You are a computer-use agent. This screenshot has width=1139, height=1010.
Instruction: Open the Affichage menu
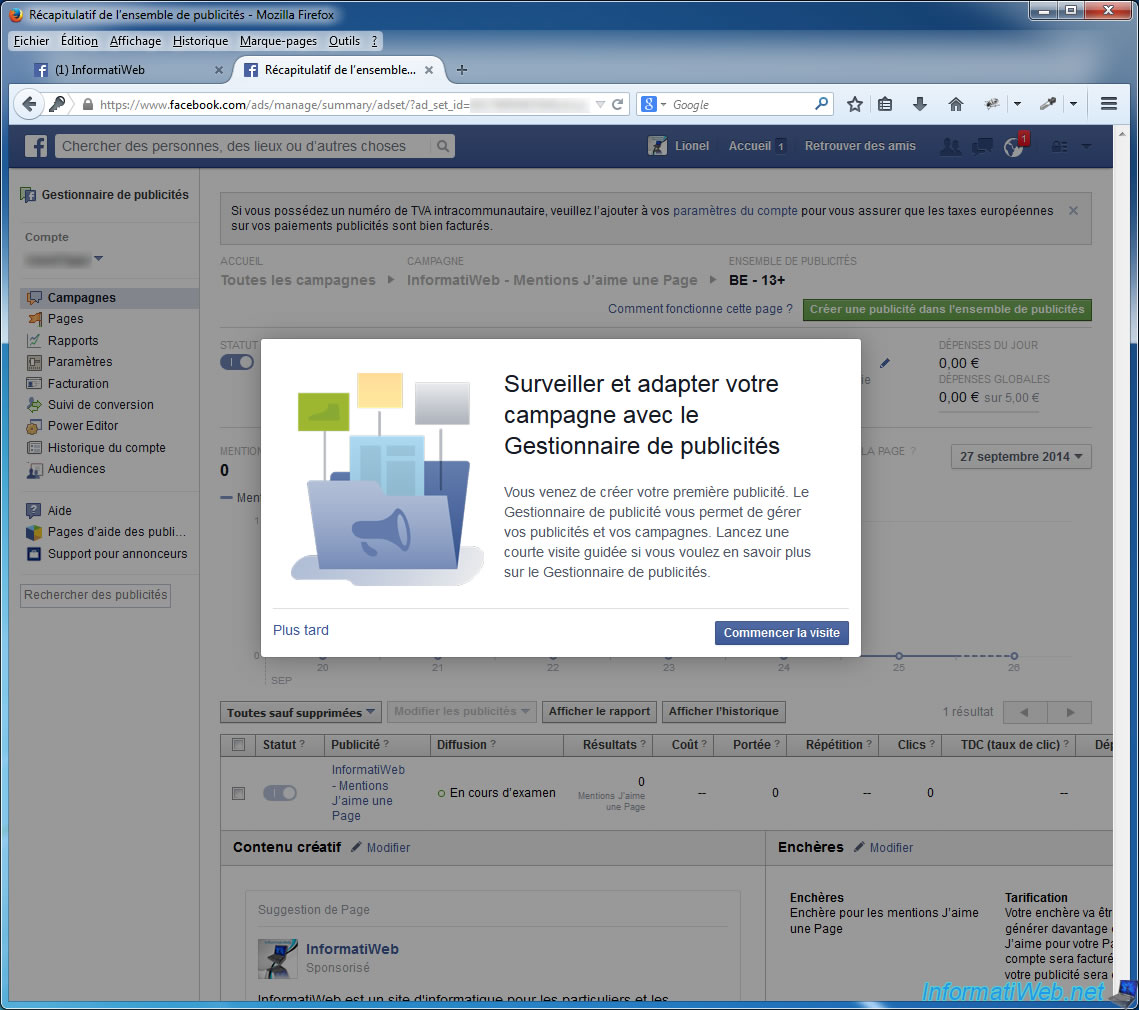(135, 41)
